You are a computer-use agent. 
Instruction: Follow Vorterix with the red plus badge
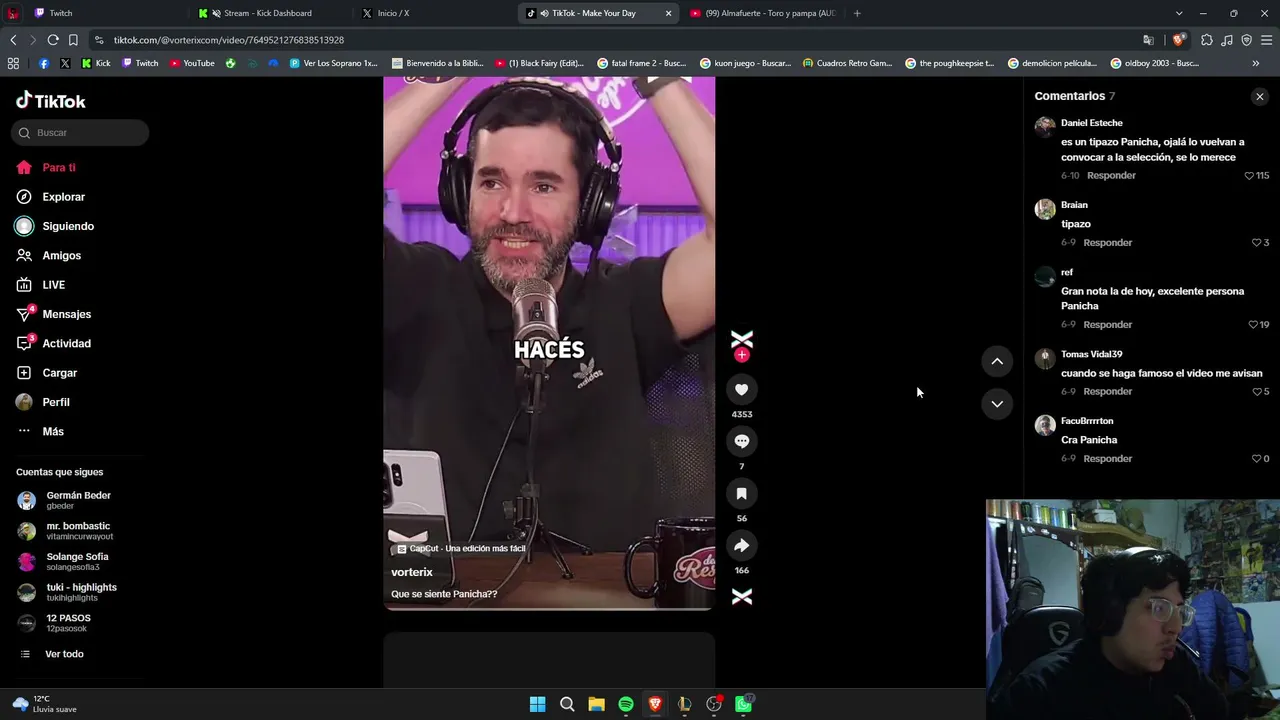(x=741, y=355)
